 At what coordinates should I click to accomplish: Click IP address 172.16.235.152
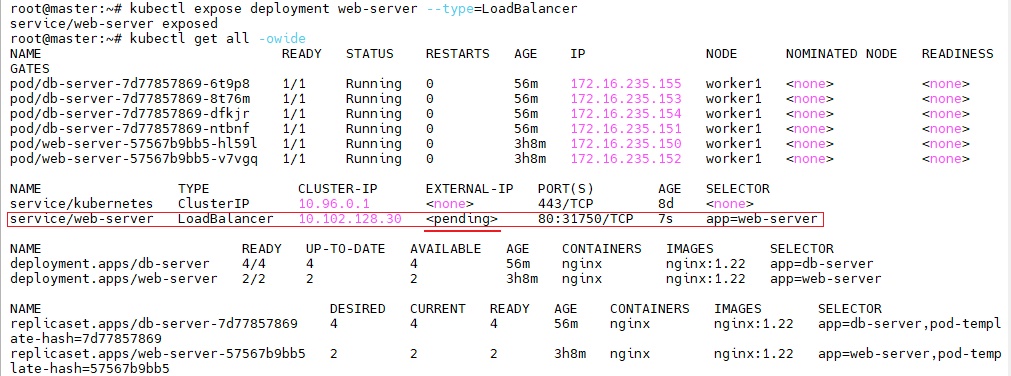(x=625, y=159)
